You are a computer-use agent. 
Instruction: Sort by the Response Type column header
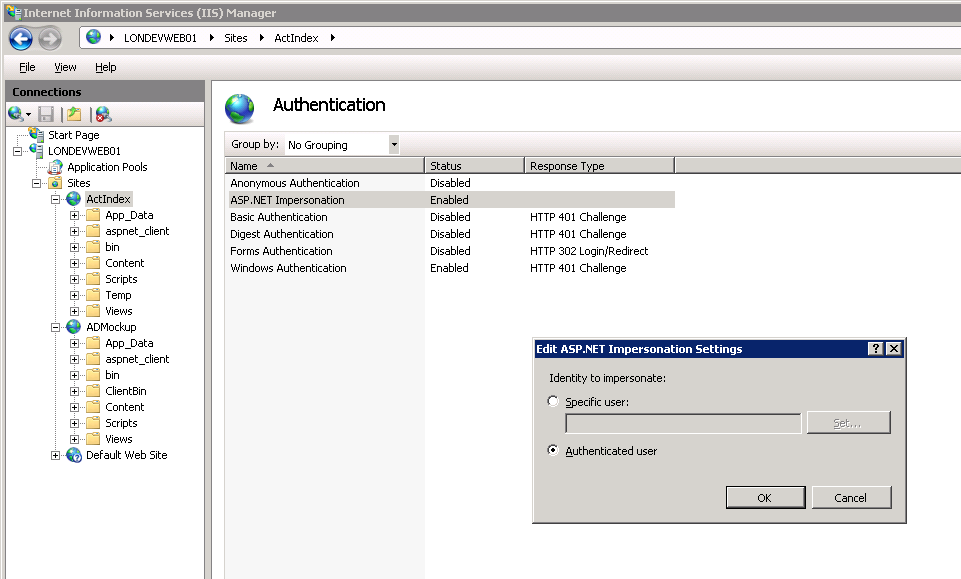599,165
